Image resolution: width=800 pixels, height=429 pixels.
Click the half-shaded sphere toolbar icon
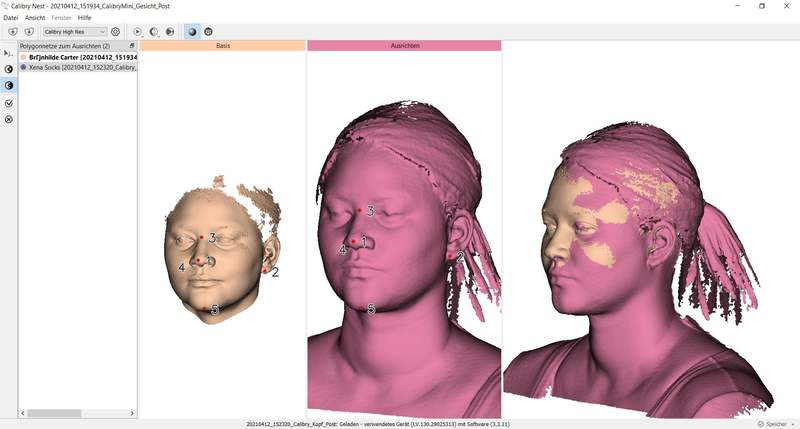click(154, 32)
